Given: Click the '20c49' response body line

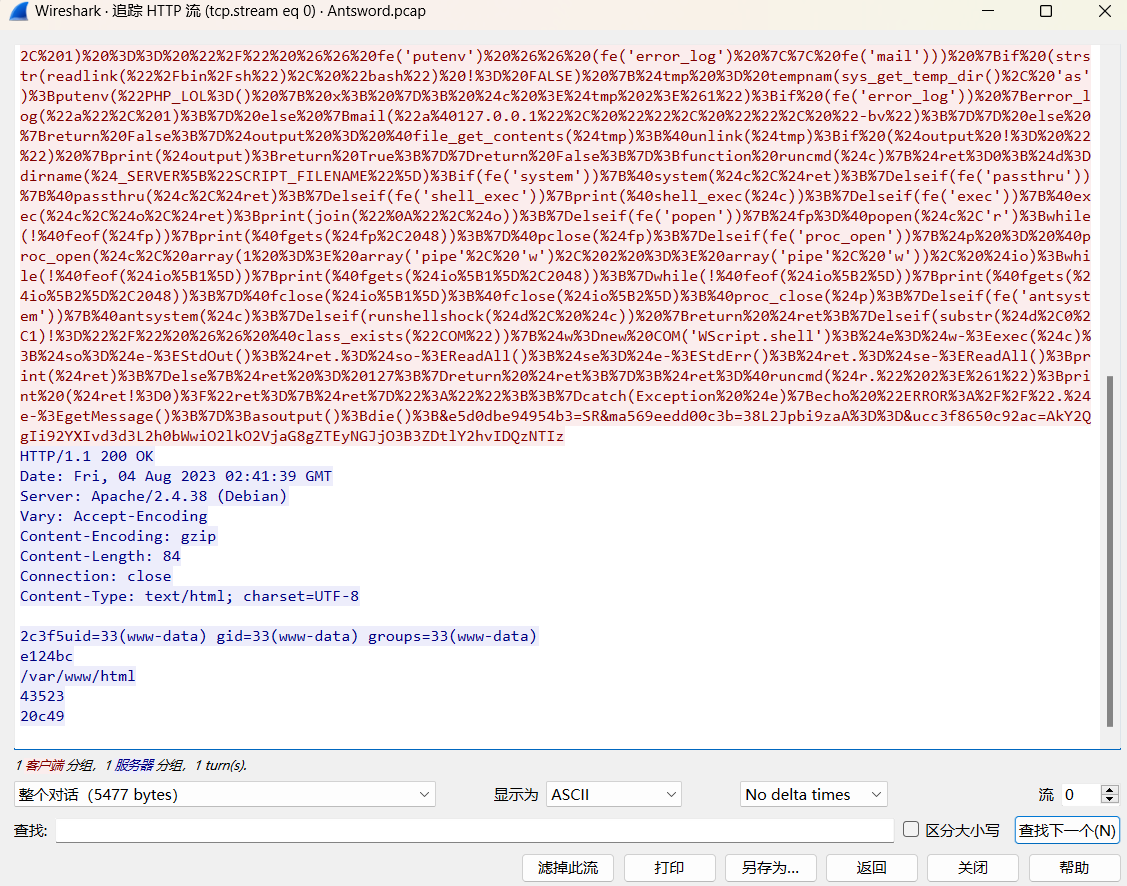Looking at the screenshot, I should pos(42,717).
